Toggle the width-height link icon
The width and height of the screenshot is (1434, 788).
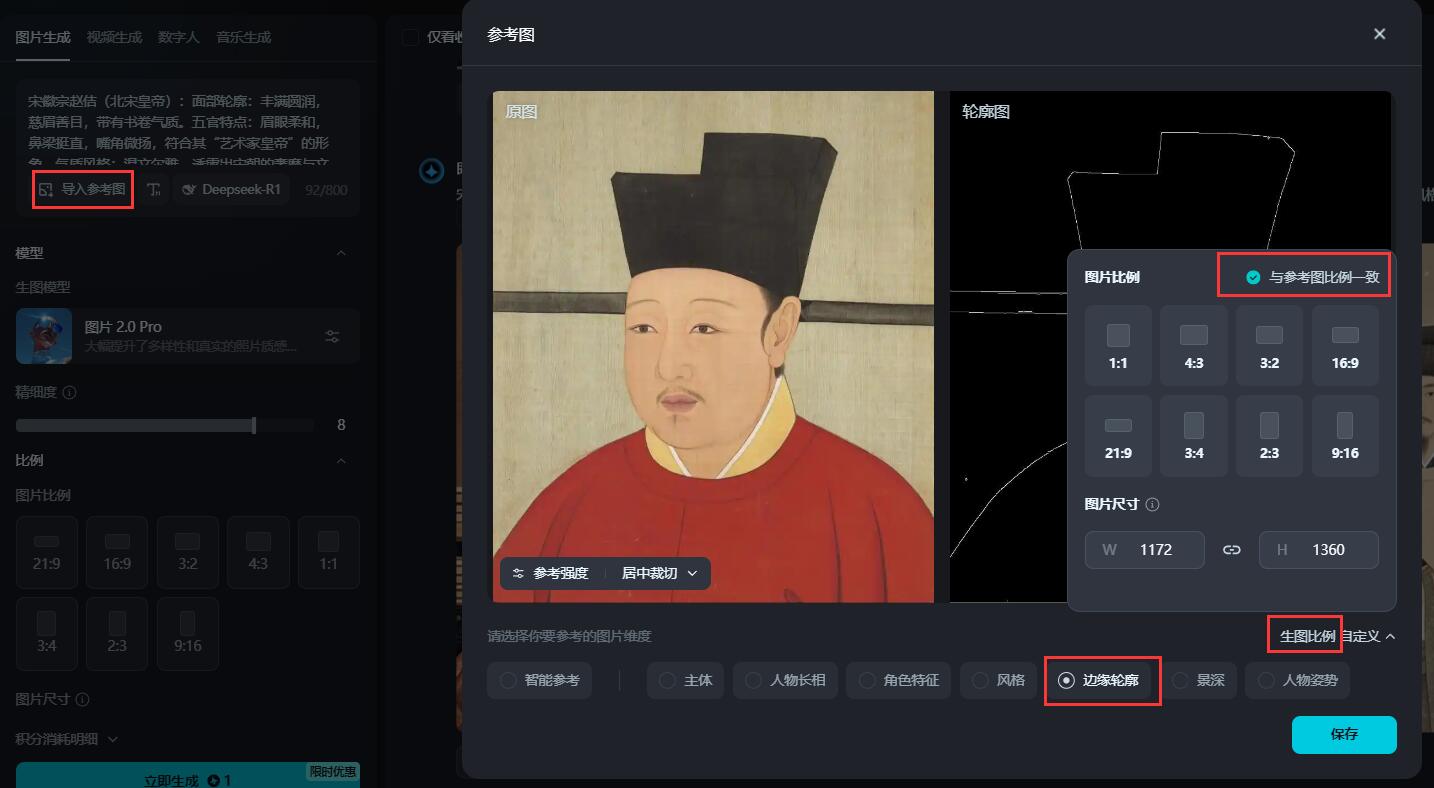point(1231,550)
